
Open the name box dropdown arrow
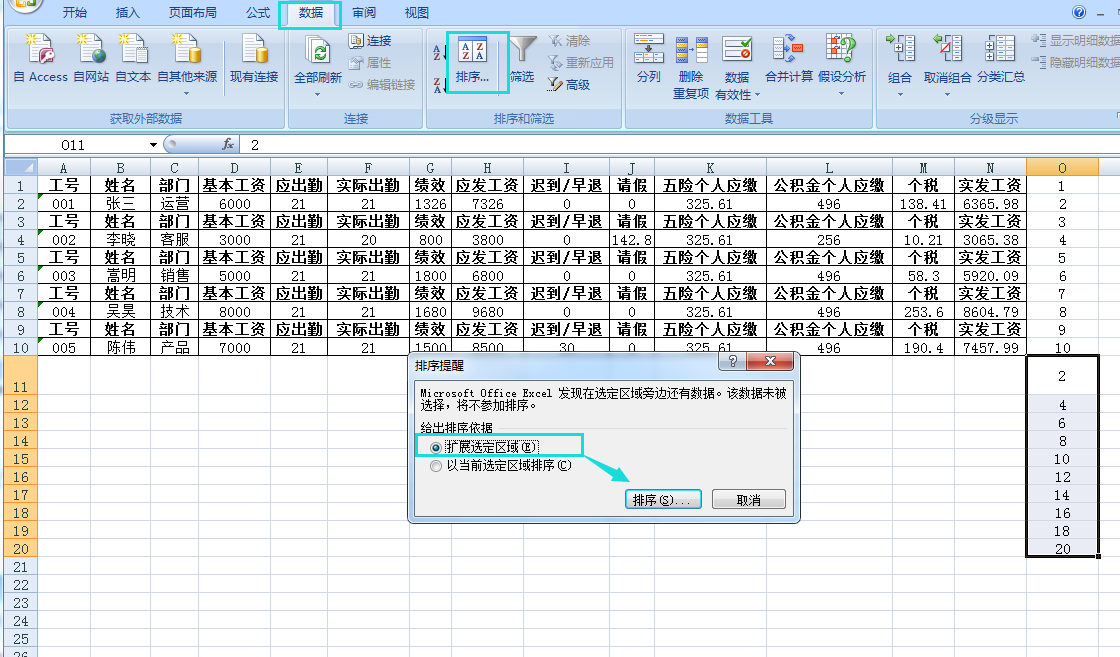(154, 145)
